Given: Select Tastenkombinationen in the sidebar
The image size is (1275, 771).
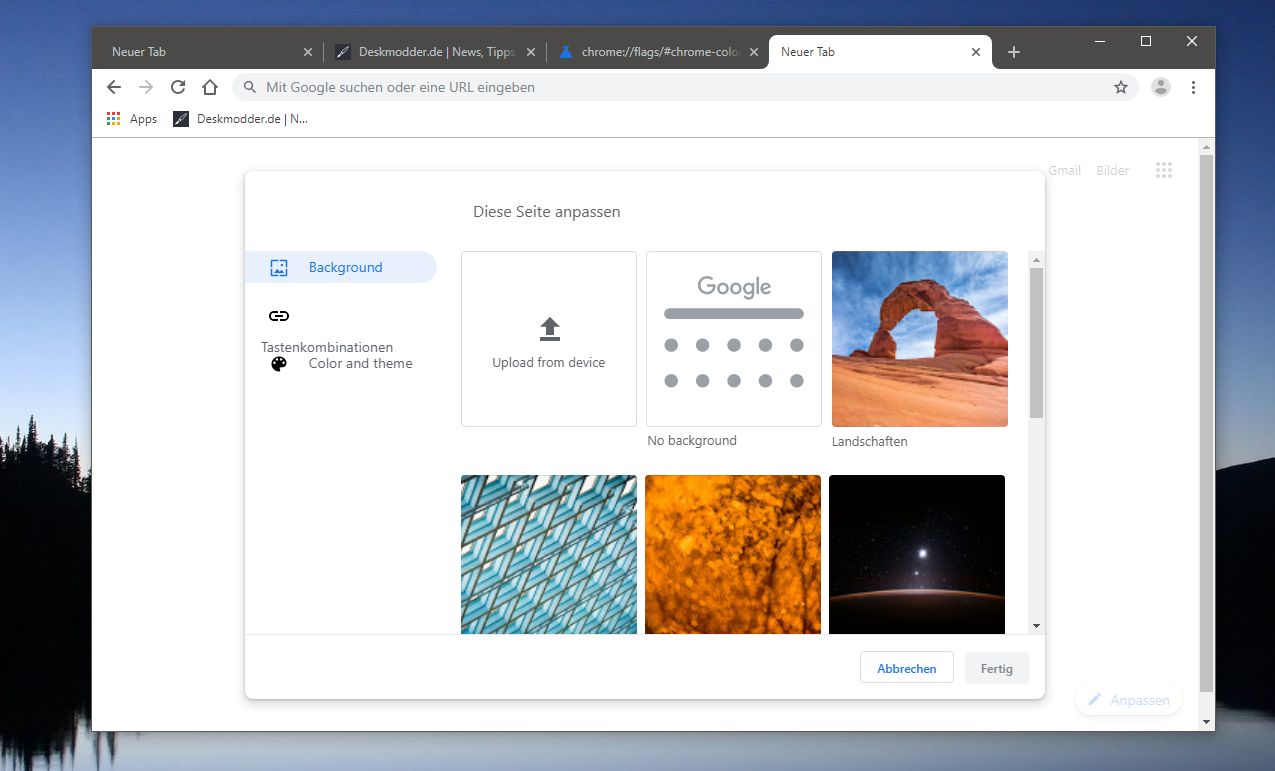Looking at the screenshot, I should (327, 347).
